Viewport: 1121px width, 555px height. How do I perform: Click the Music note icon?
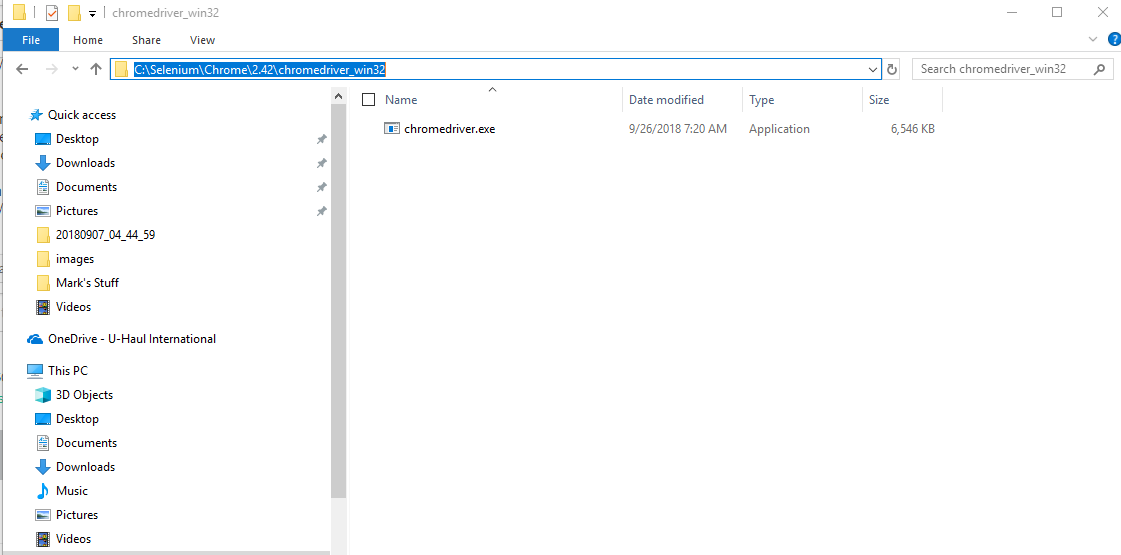click(x=43, y=491)
